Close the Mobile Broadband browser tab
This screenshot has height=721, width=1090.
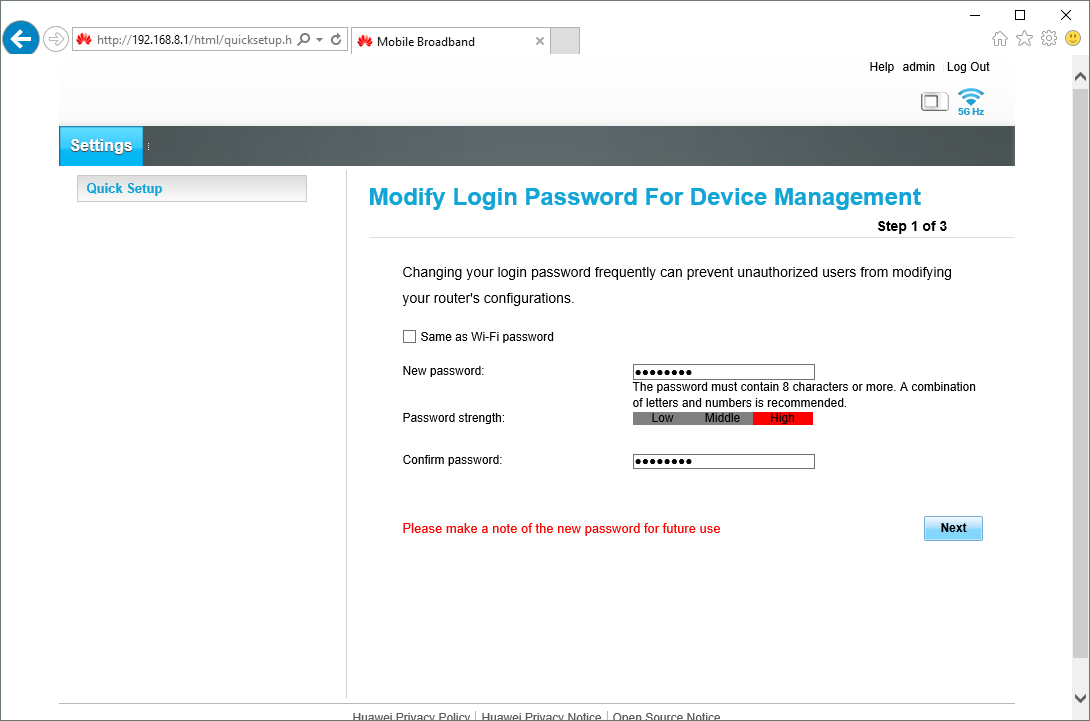[540, 41]
